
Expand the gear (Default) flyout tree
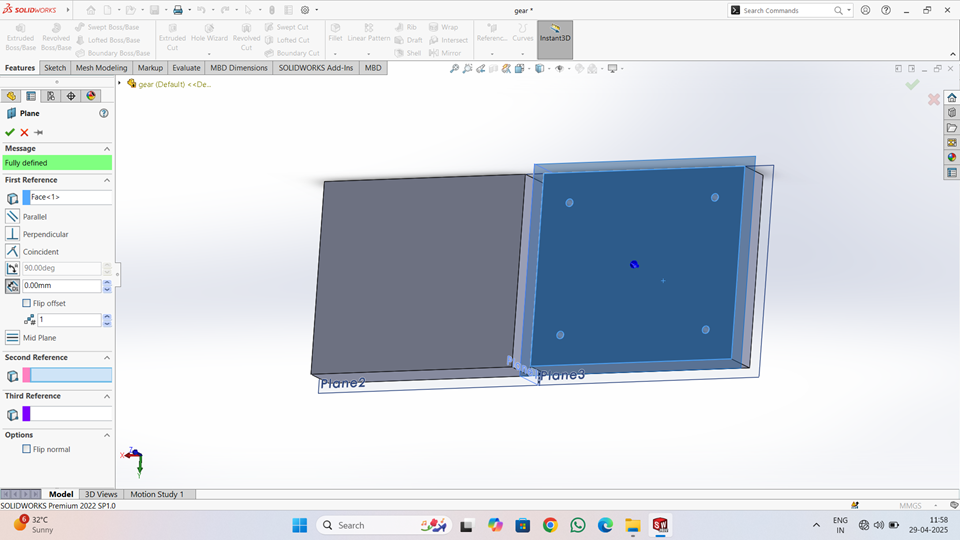pos(119,83)
